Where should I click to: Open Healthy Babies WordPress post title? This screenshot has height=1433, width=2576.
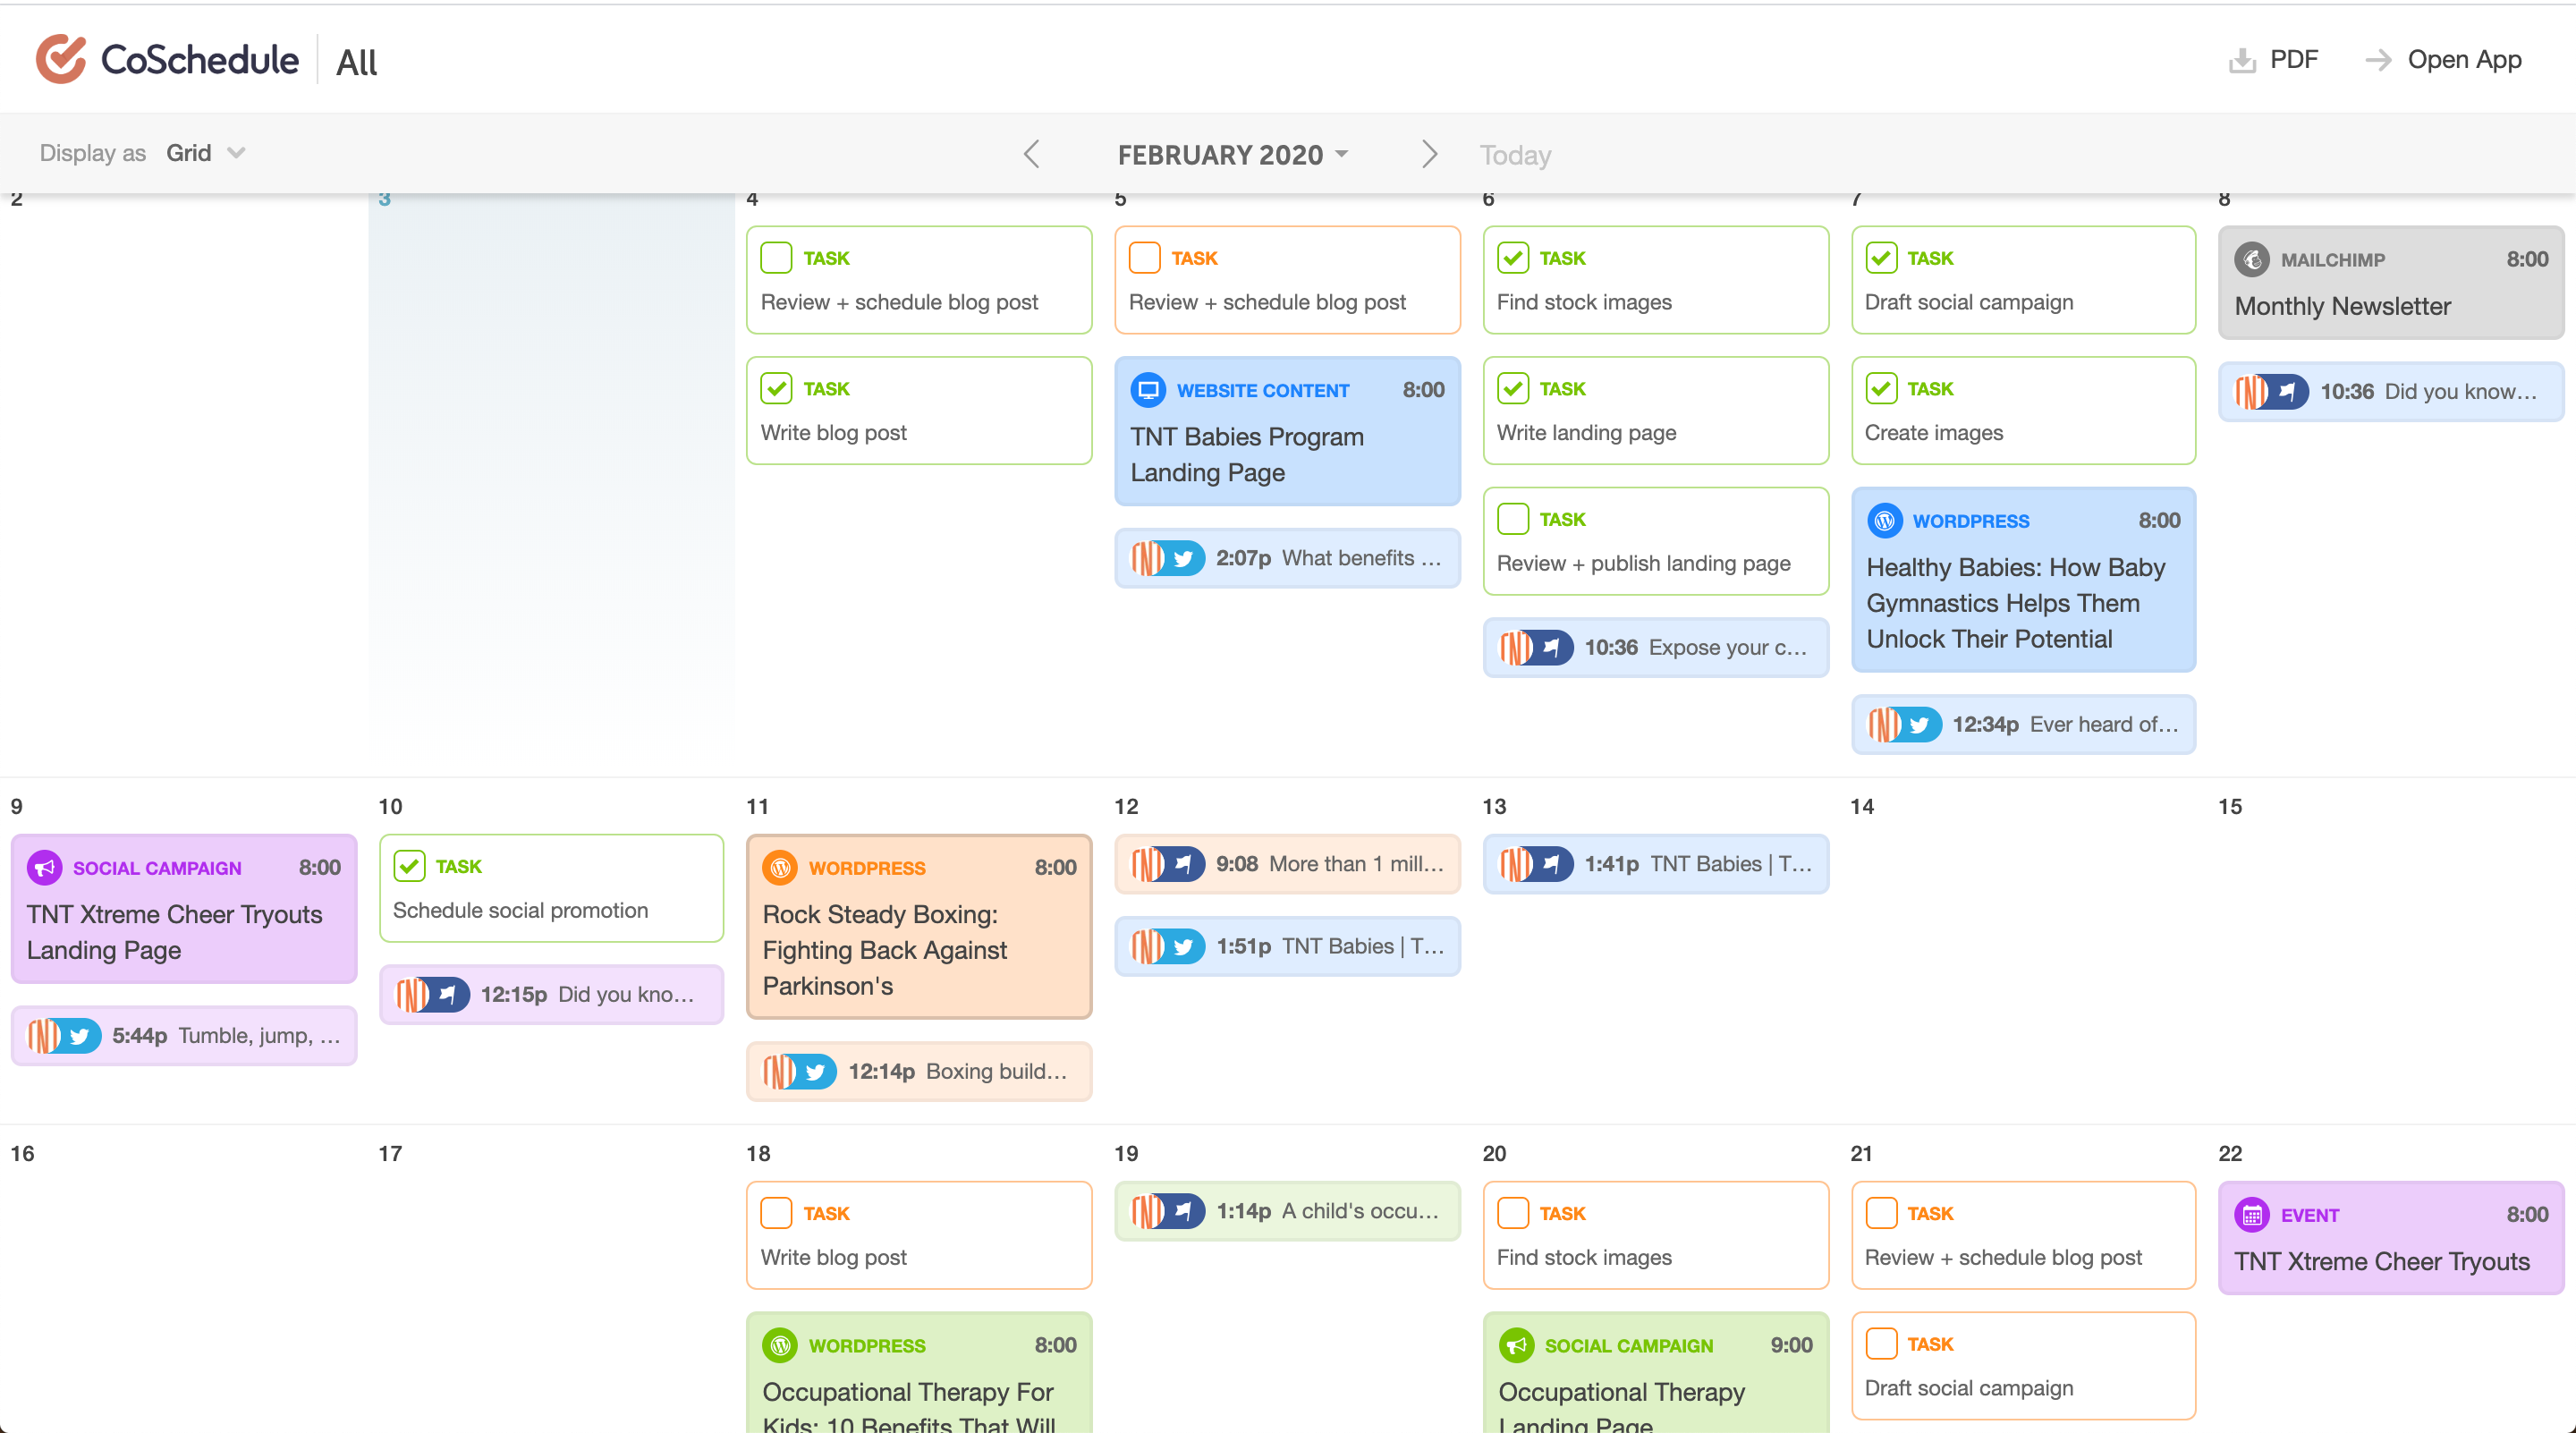(x=2015, y=603)
